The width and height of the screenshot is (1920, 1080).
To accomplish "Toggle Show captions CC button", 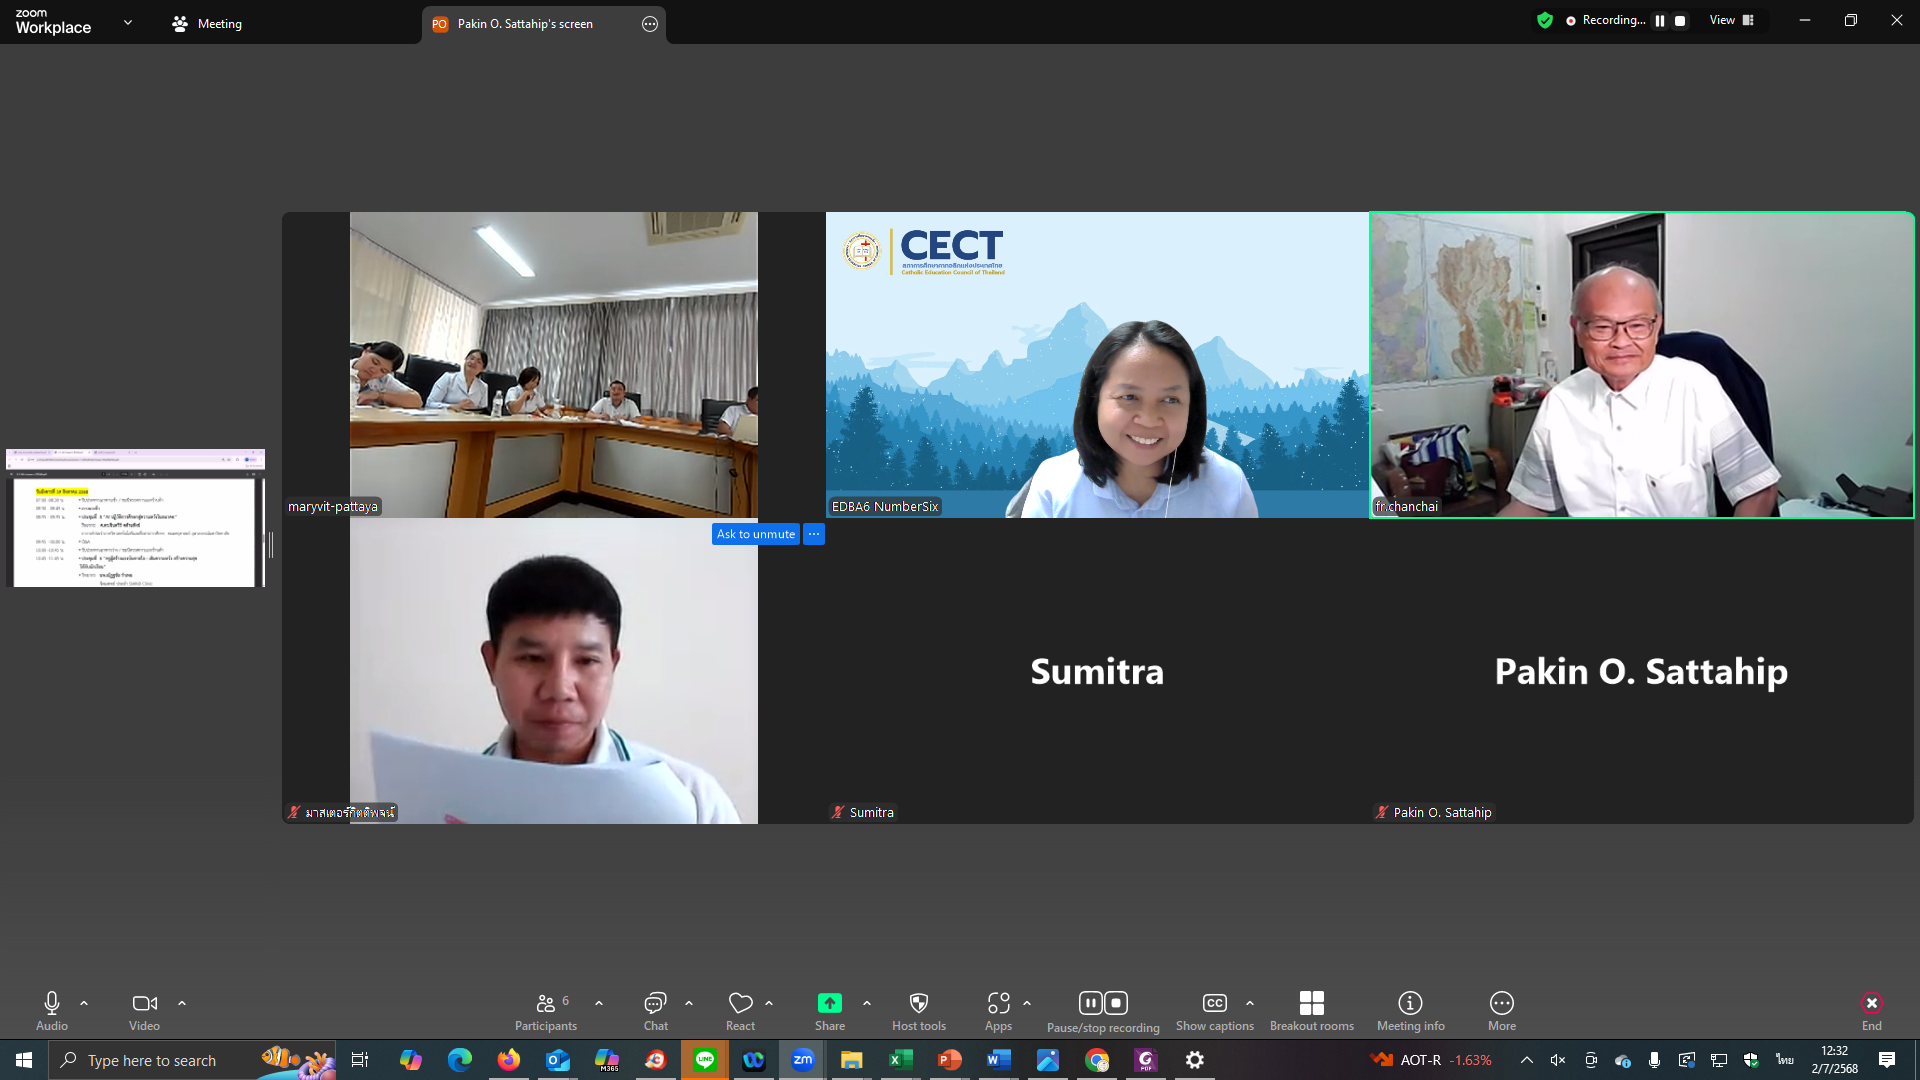I will coord(1214,1010).
